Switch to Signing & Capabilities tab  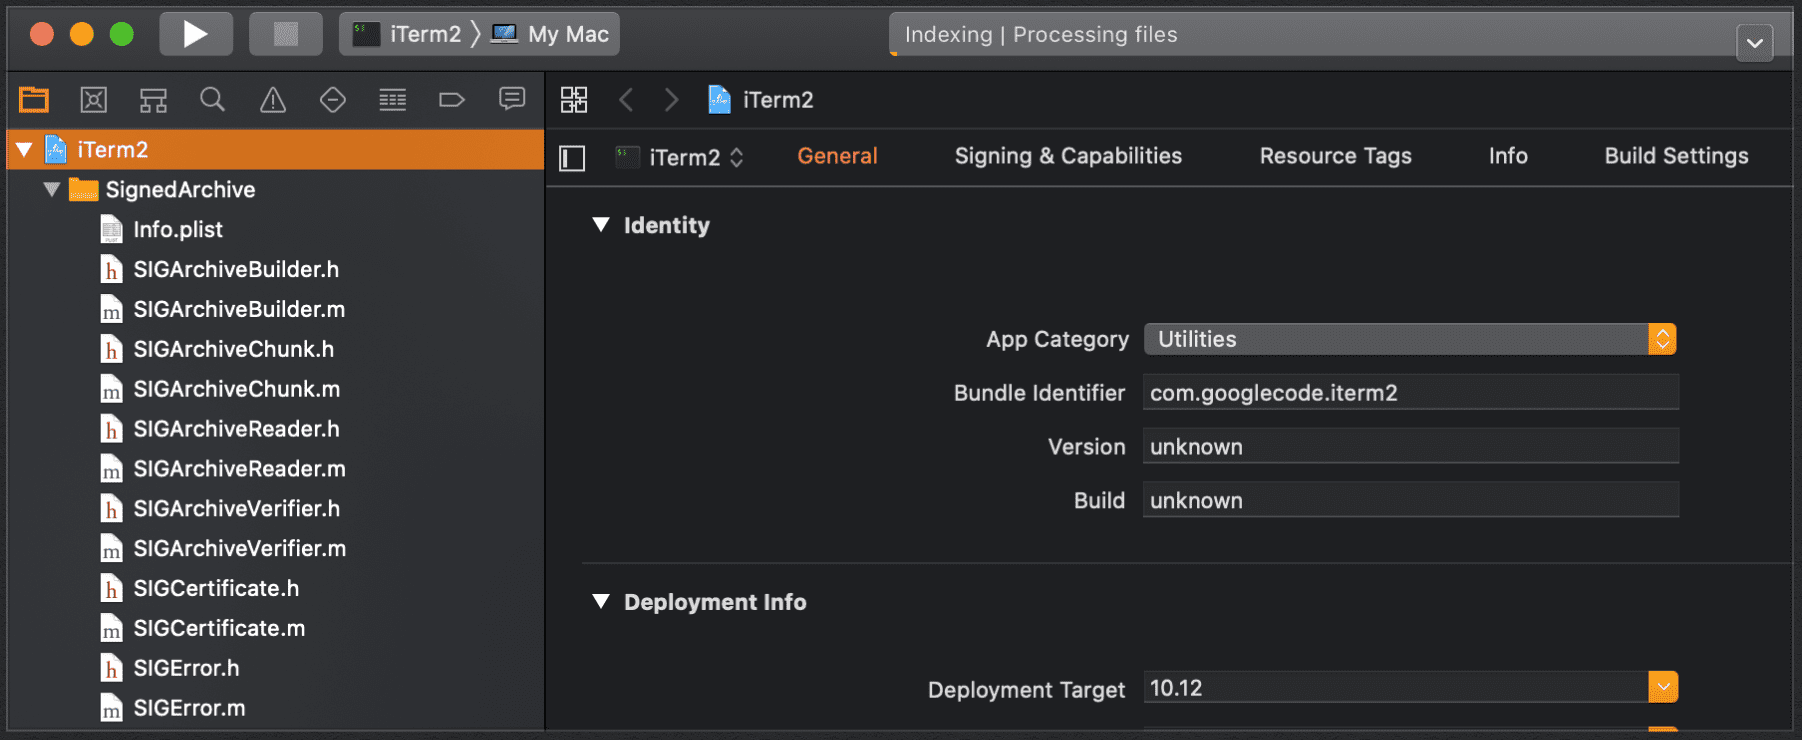click(1068, 156)
